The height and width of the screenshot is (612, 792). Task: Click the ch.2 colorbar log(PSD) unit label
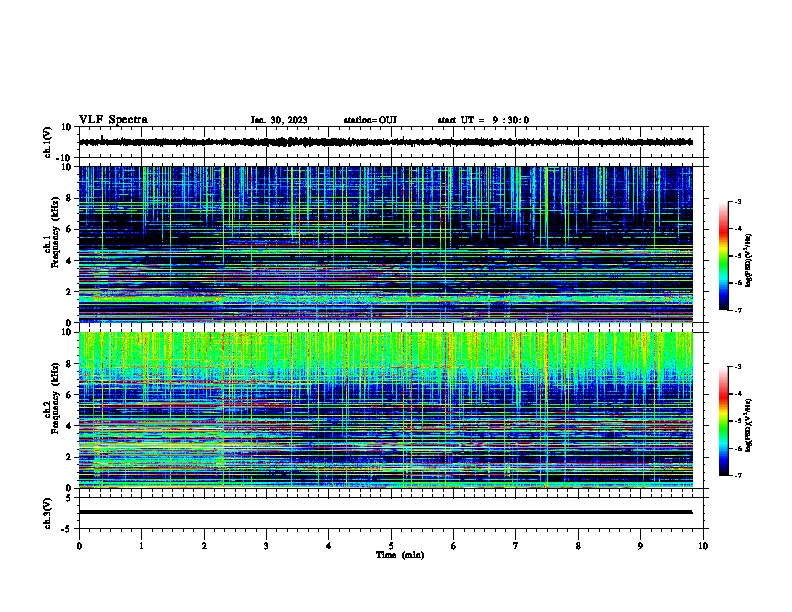click(748, 426)
